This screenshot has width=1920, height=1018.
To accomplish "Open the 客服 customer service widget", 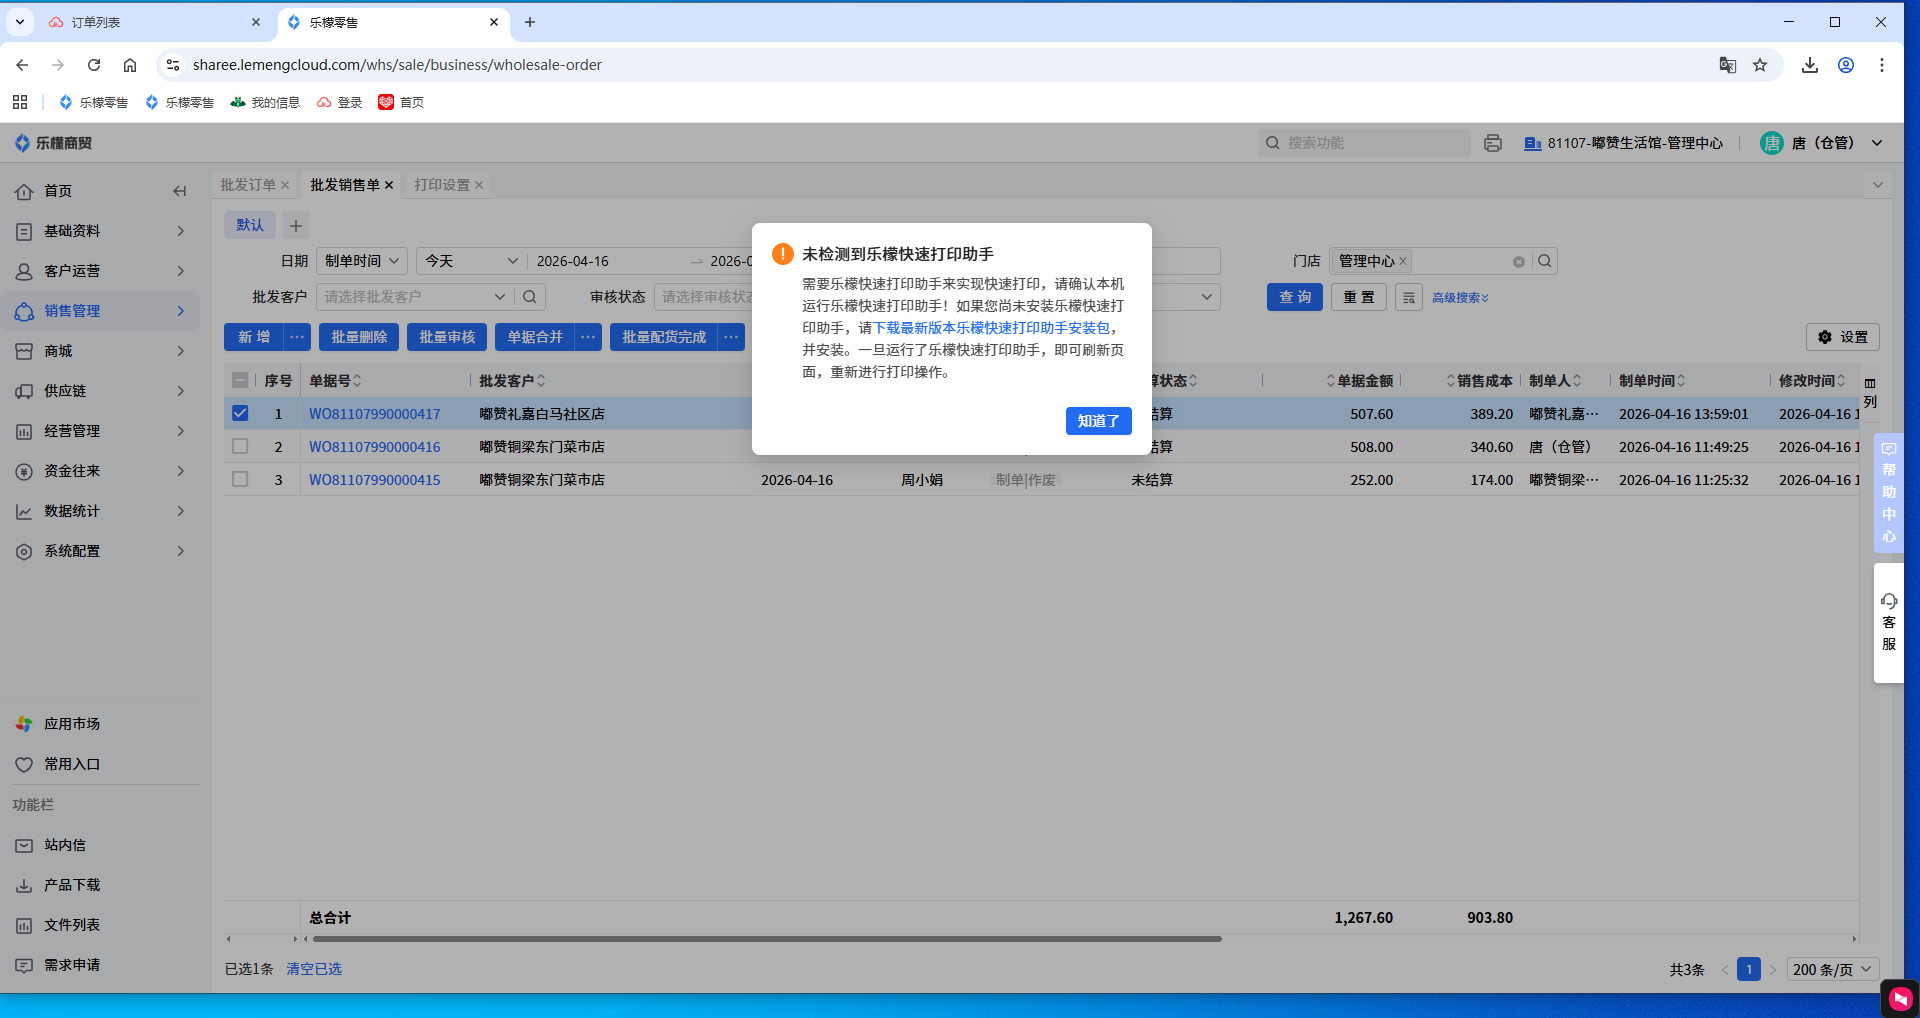I will pos(1889,622).
